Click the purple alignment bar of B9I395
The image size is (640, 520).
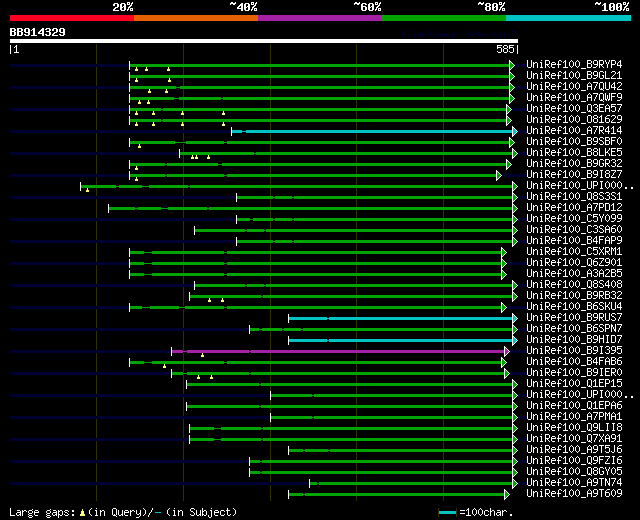click(x=338, y=351)
